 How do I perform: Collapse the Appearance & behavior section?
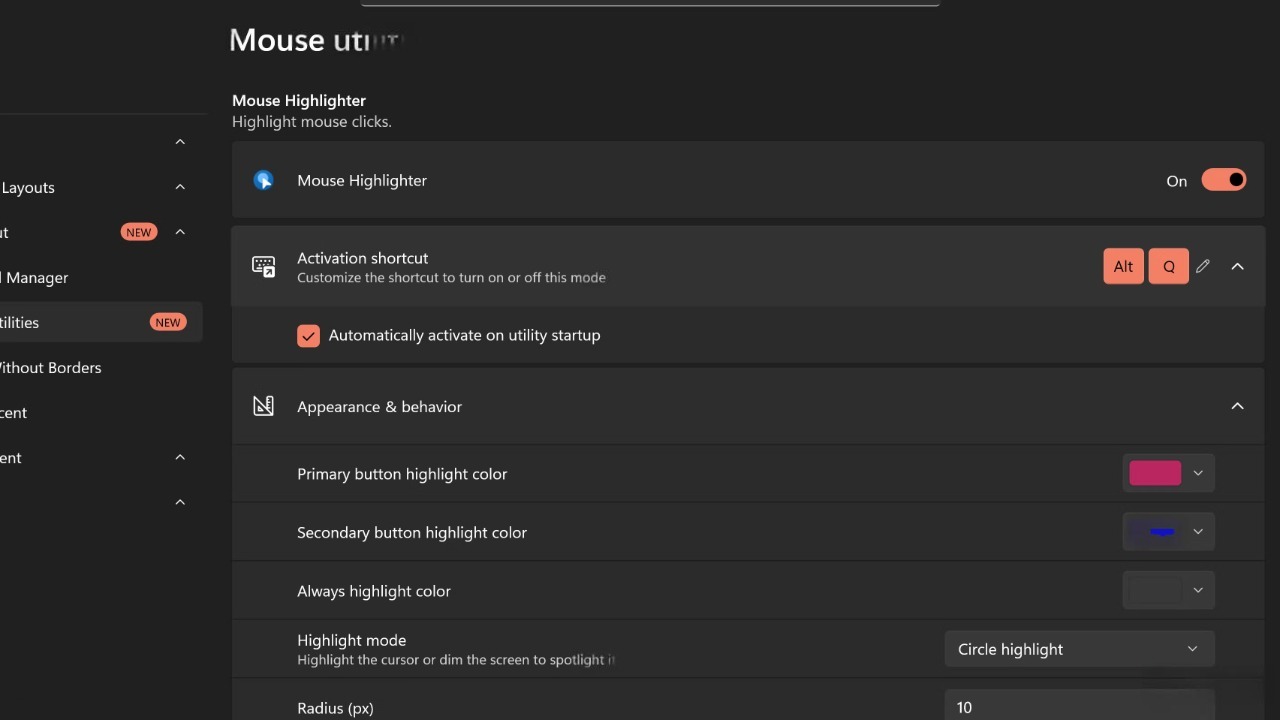[1237, 406]
